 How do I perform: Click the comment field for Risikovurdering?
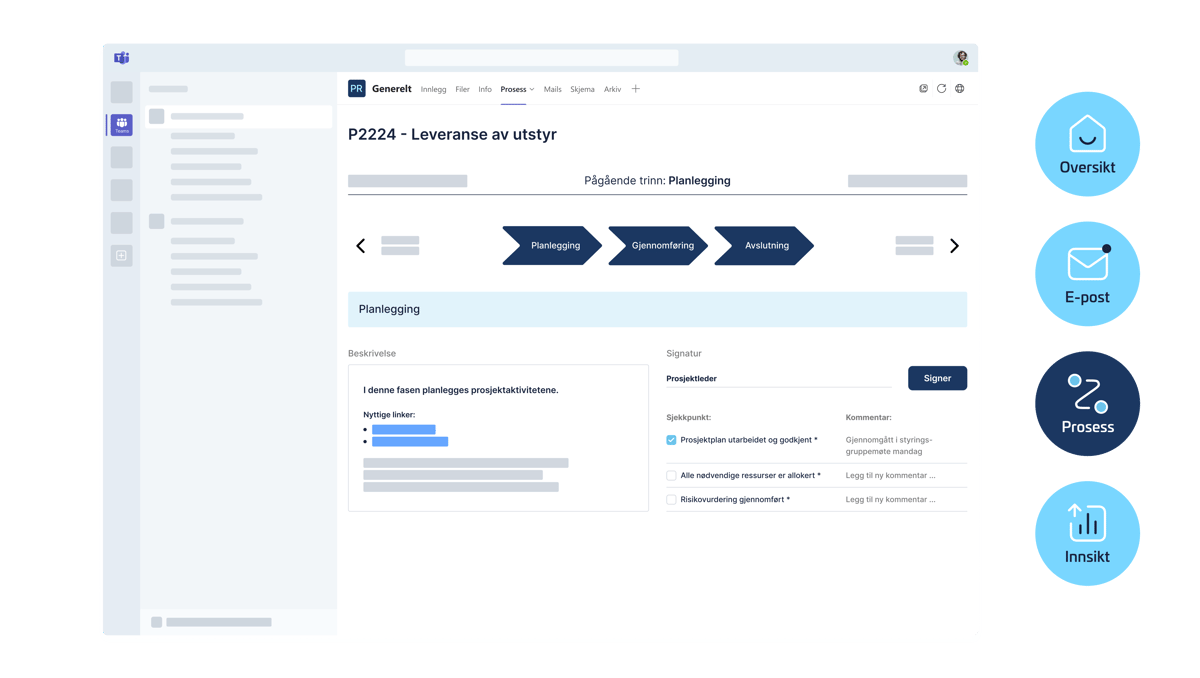(891, 499)
